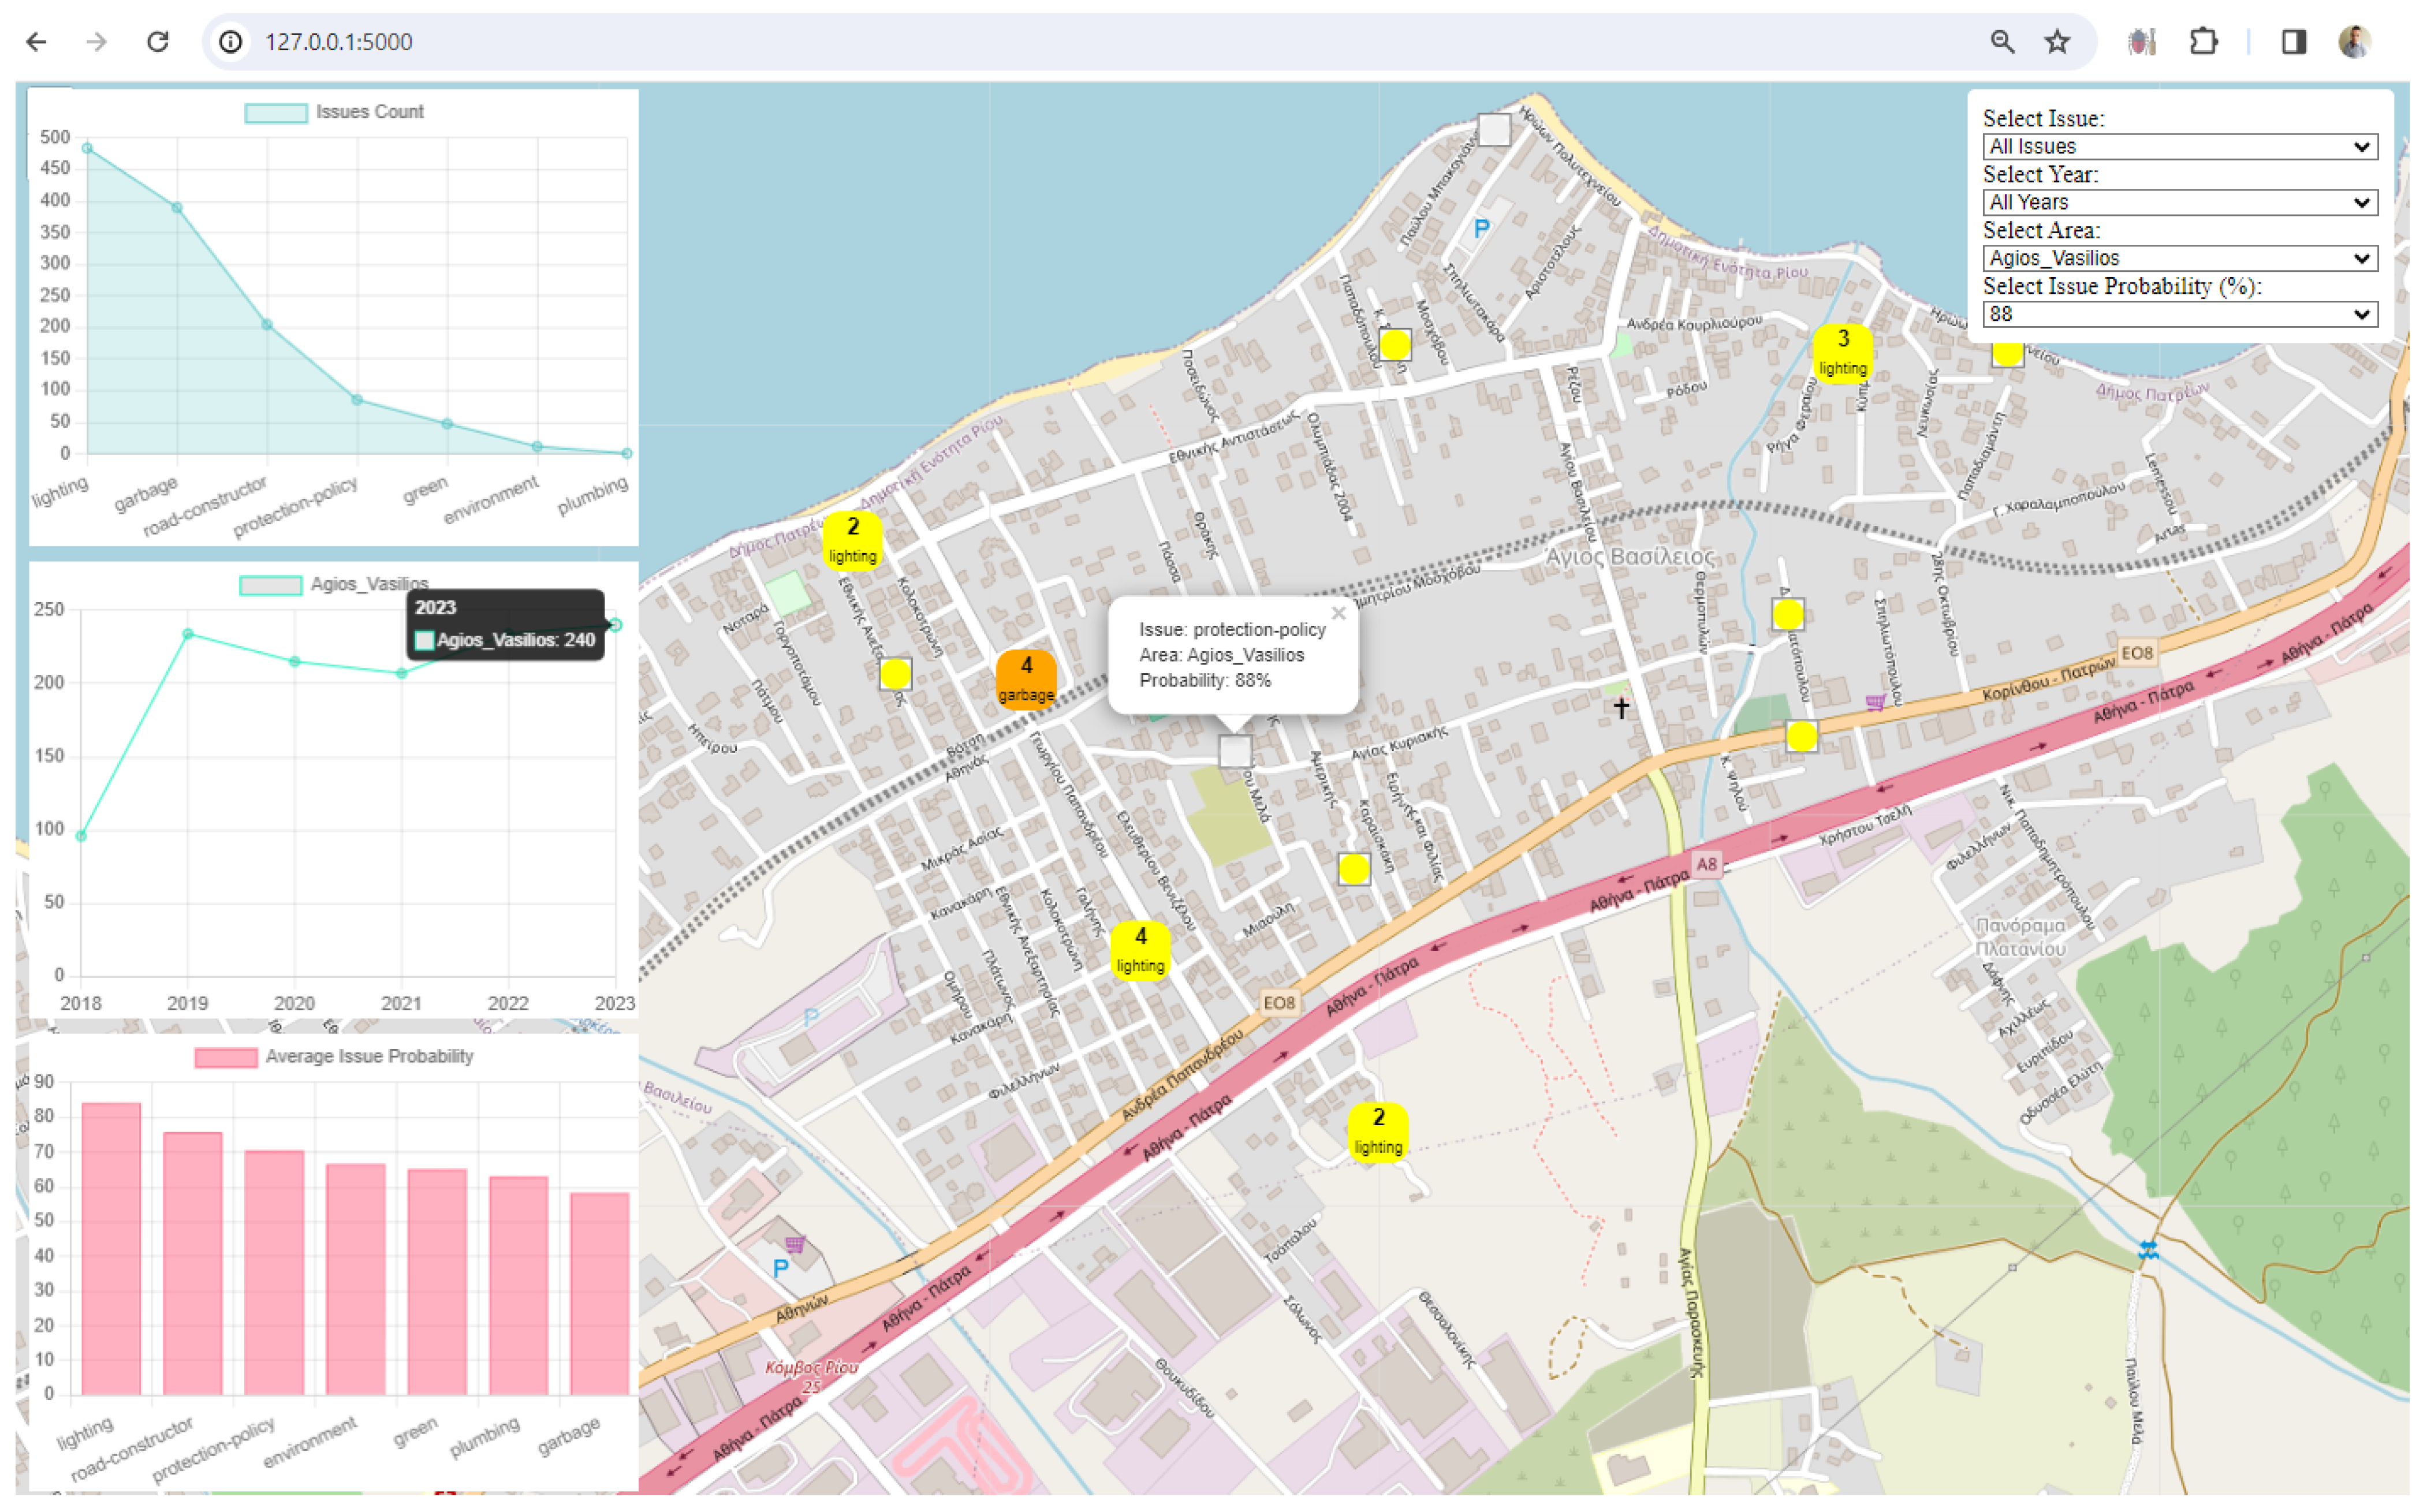Open the browser extensions puzzle icon
This screenshot has height=1512, width=2427.
2203,41
